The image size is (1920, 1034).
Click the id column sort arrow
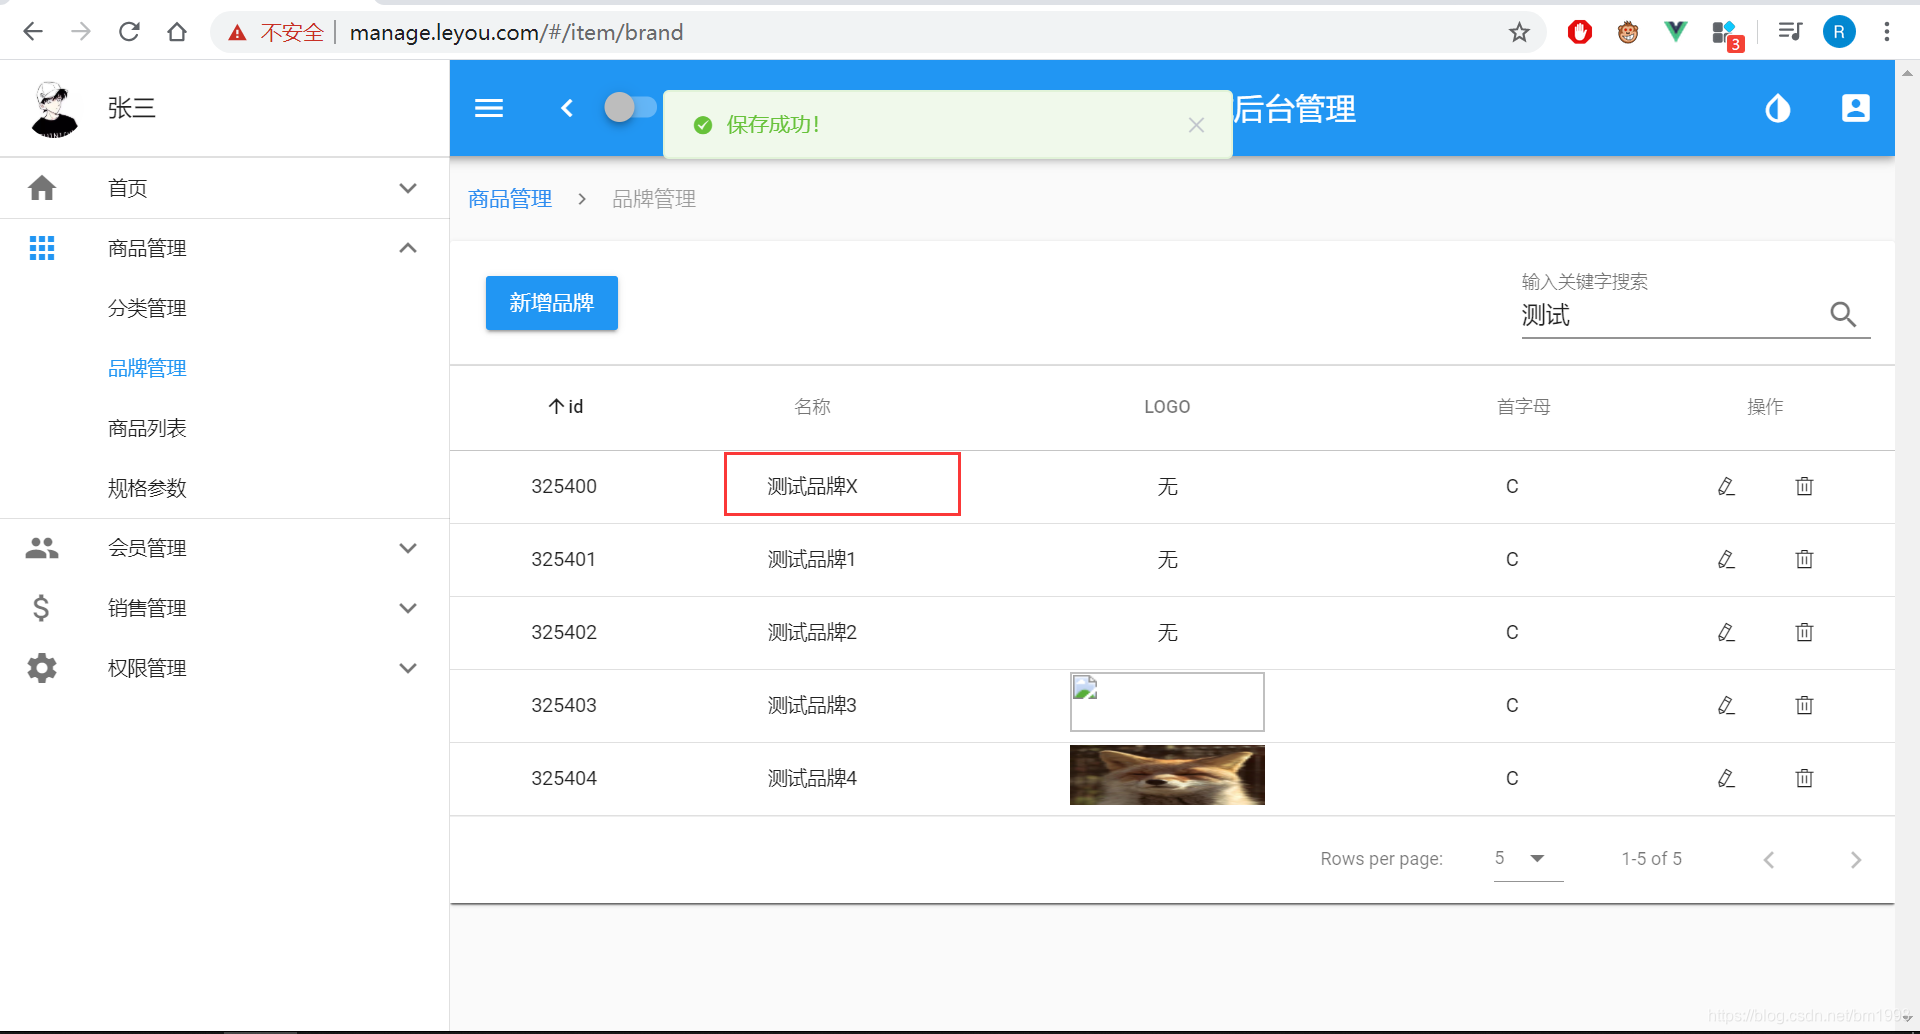click(x=556, y=406)
